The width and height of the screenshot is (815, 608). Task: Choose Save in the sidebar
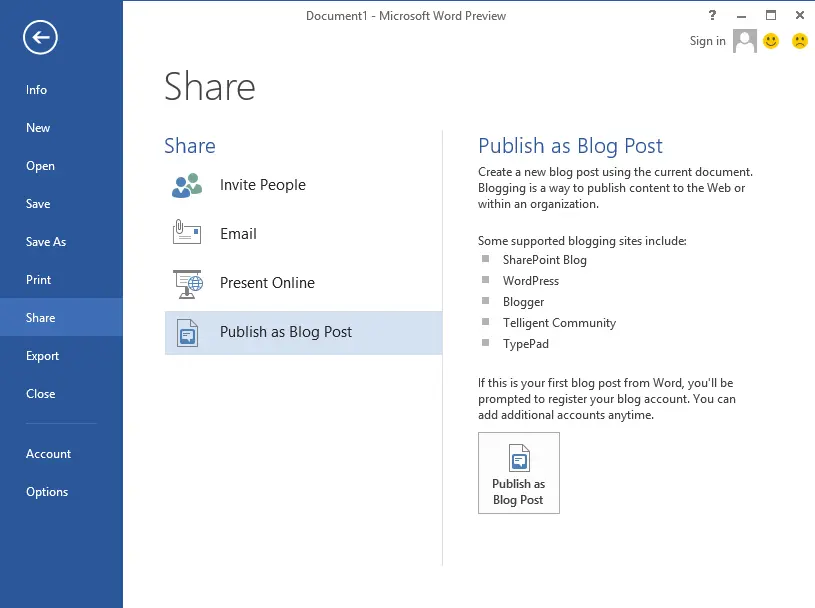[61, 204]
